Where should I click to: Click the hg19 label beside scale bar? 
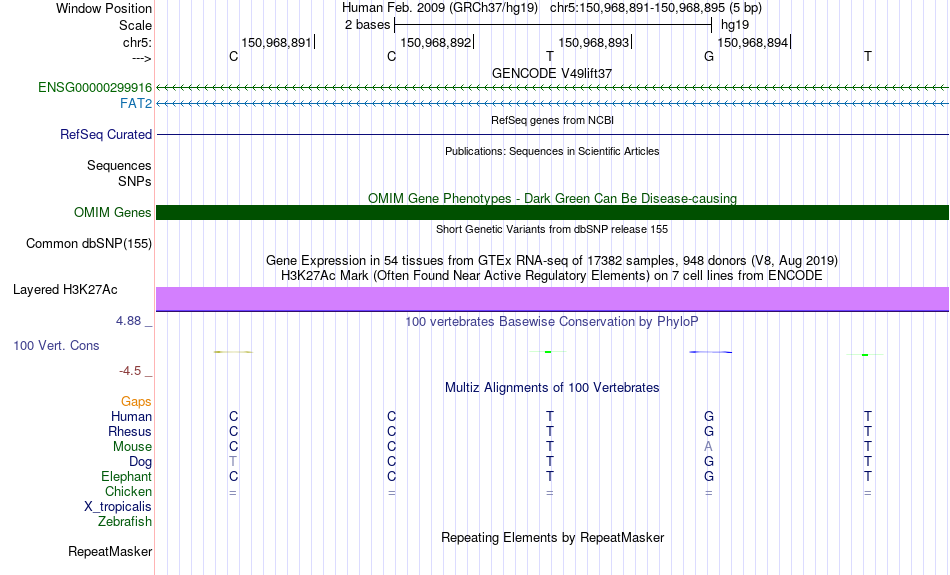pos(735,25)
